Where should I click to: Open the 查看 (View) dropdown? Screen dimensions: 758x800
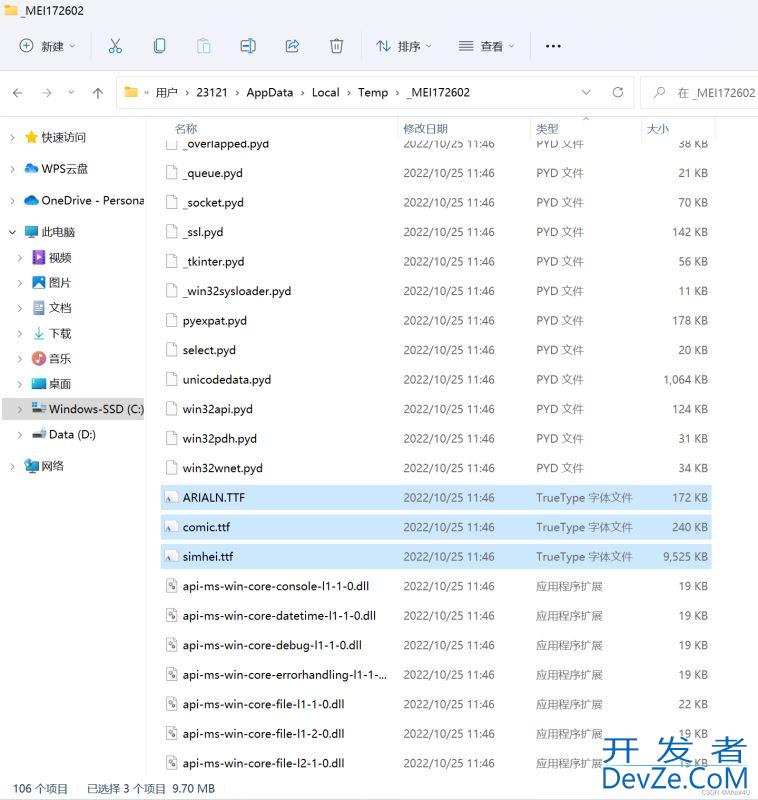coord(486,46)
